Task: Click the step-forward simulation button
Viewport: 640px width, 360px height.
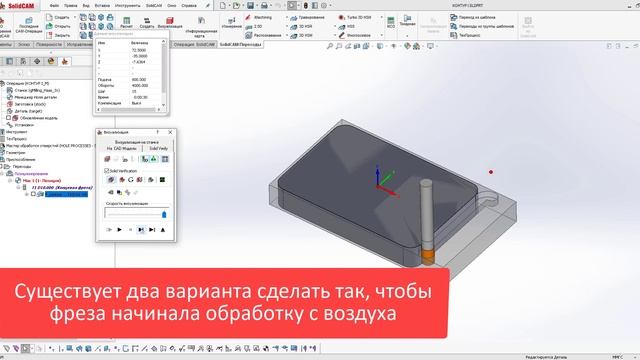Action: (141, 230)
